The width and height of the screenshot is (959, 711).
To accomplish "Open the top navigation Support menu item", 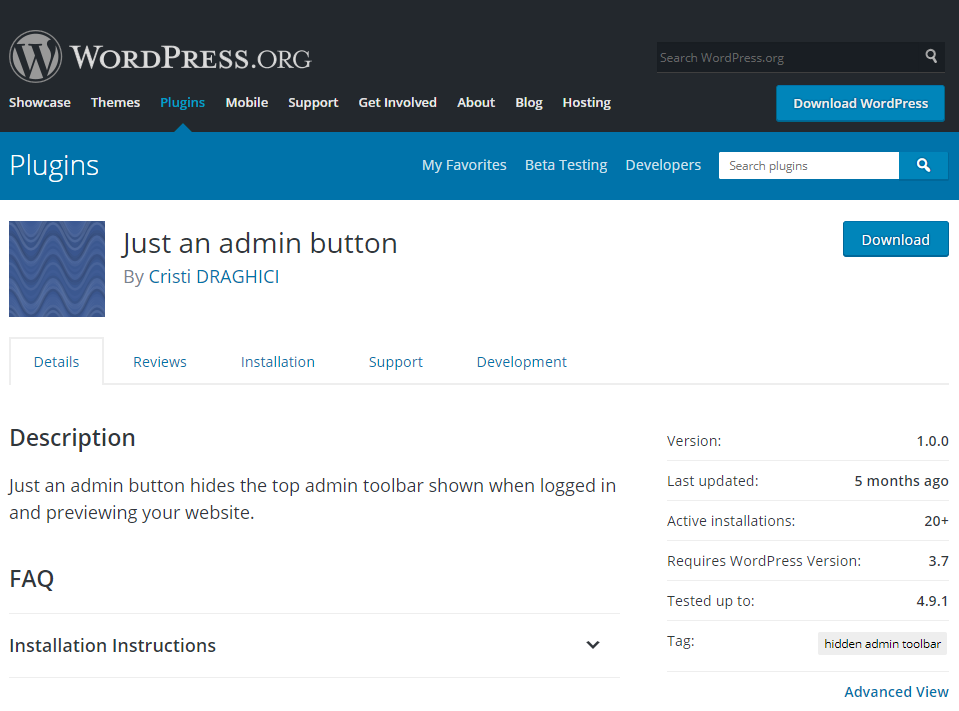I will pyautogui.click(x=313, y=103).
